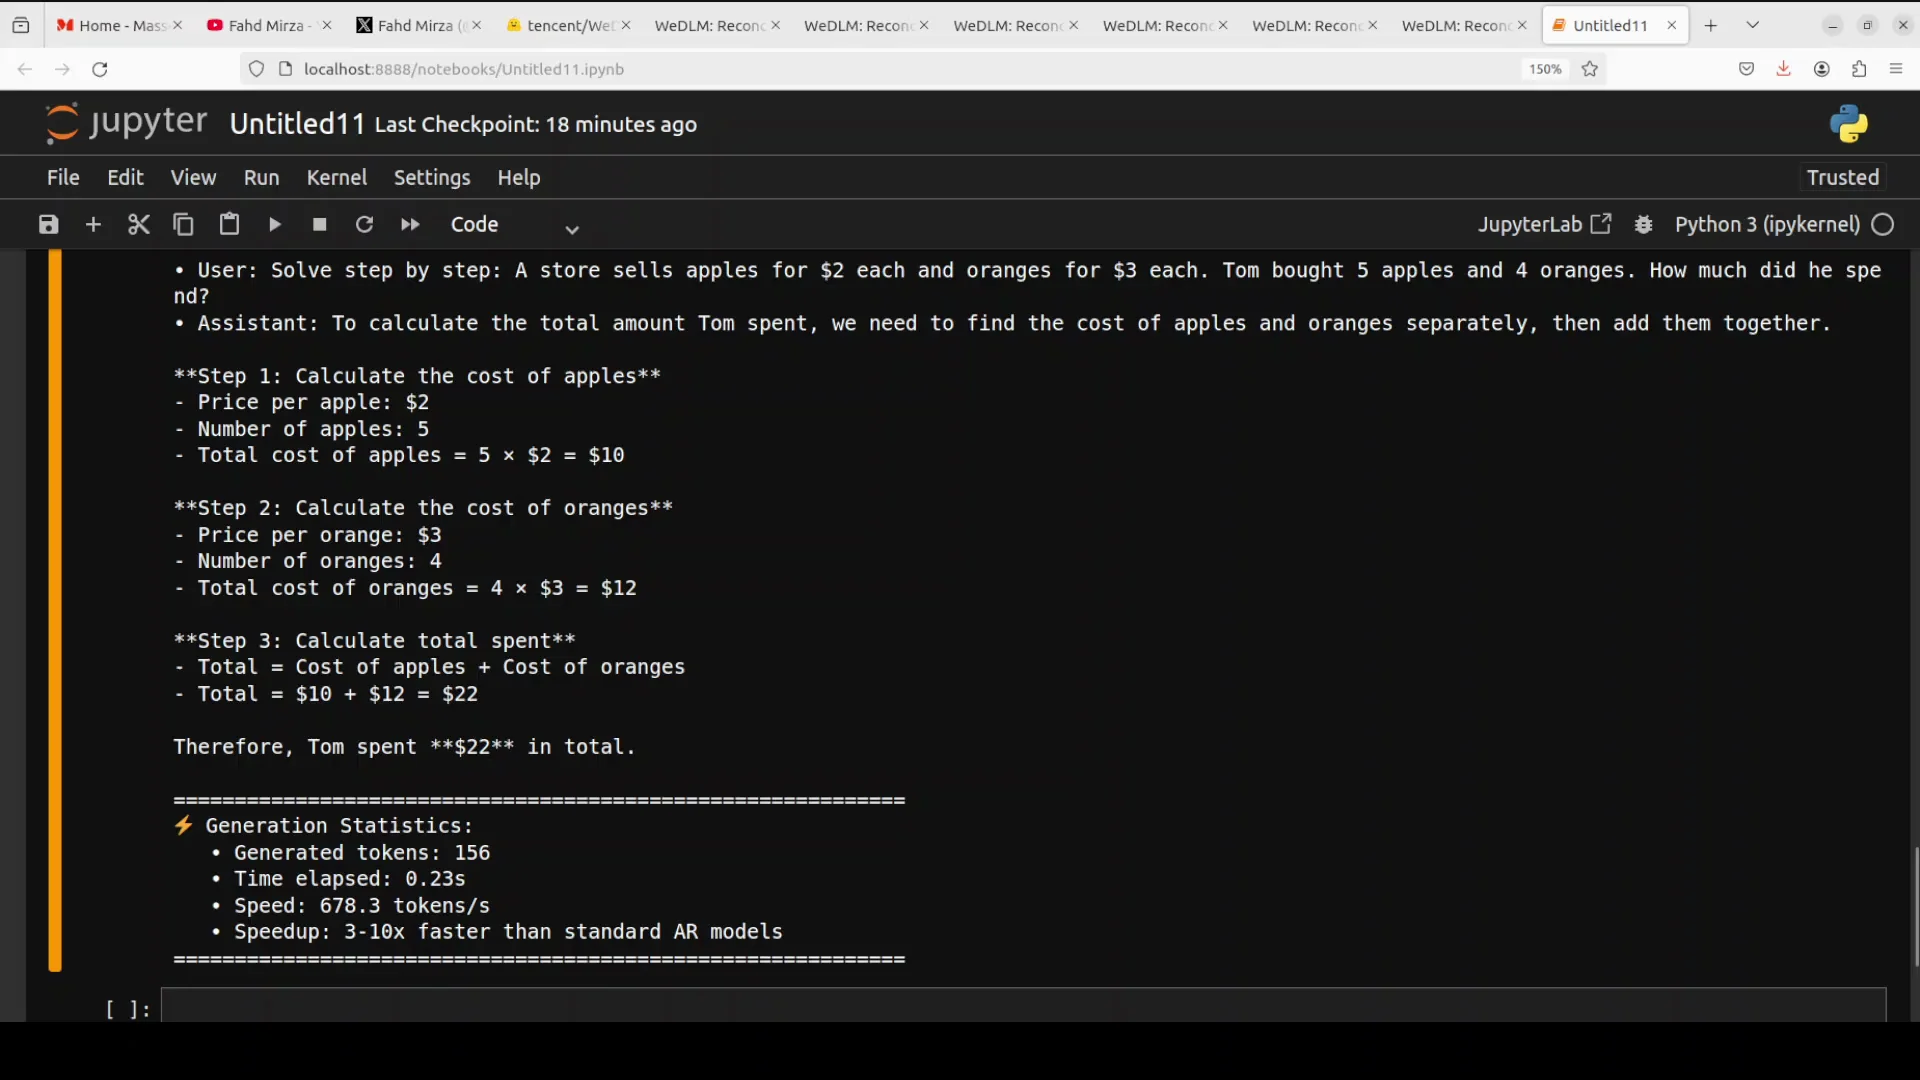
Task: Paste cell from clipboard icon
Action: (229, 225)
